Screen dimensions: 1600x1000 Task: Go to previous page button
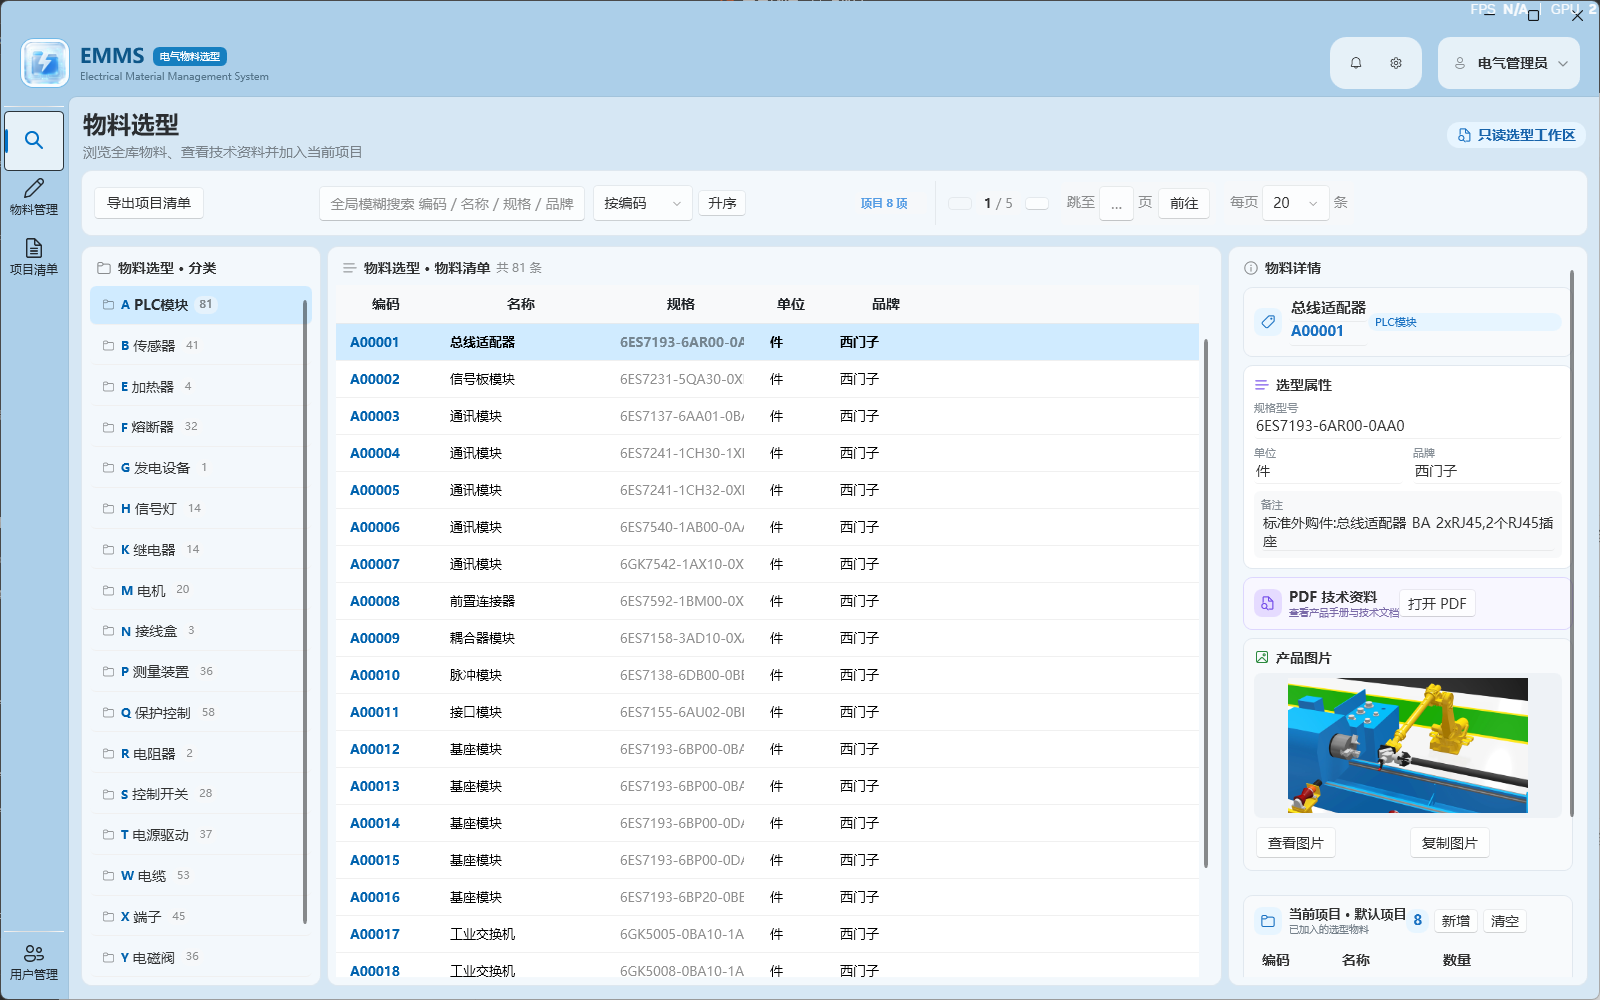[960, 203]
